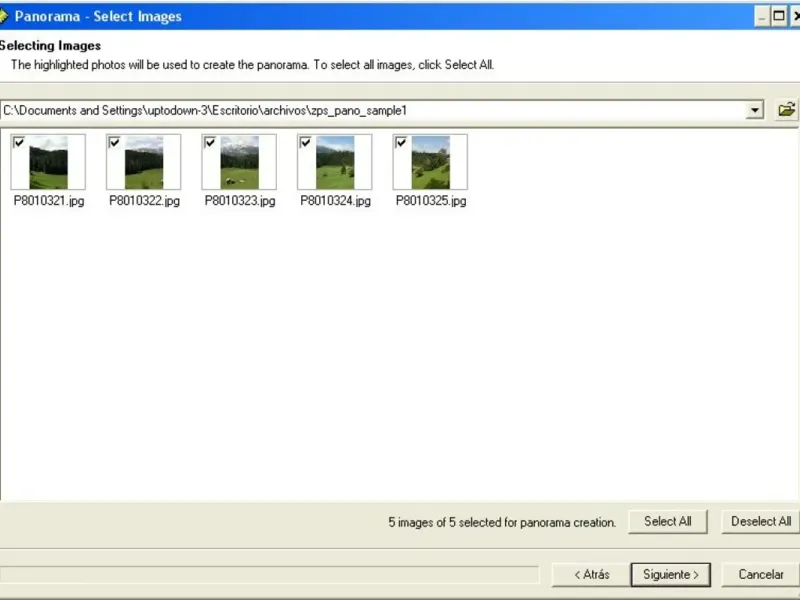
Task: Select the P8010325.jpg thumbnail image
Action: [x=431, y=162]
